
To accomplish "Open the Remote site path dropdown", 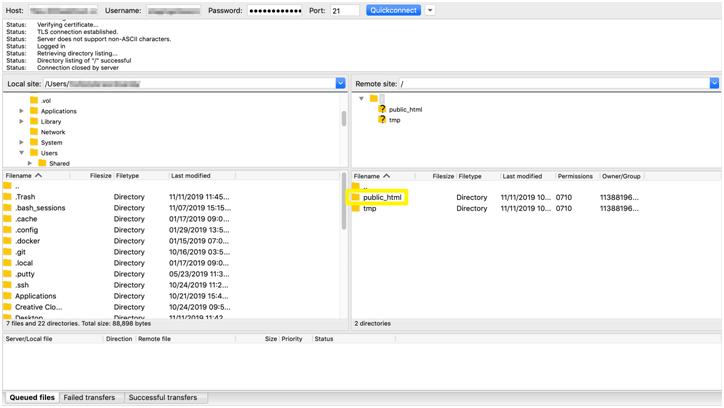I will [714, 84].
